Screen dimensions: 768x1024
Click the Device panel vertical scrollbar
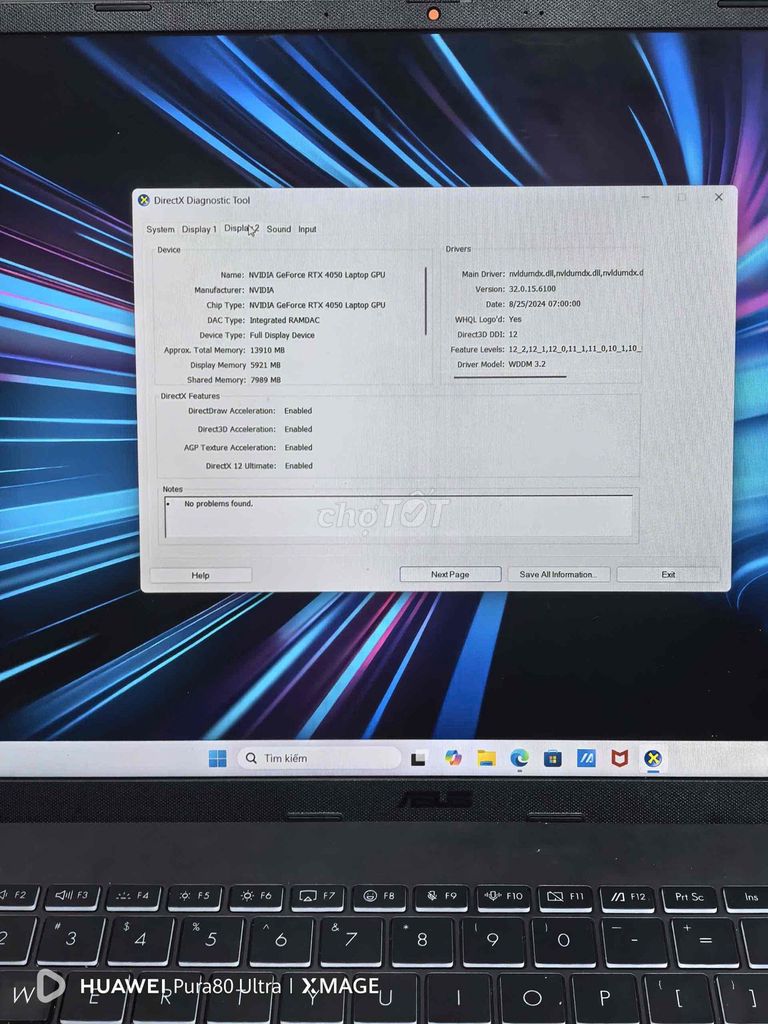(x=426, y=300)
